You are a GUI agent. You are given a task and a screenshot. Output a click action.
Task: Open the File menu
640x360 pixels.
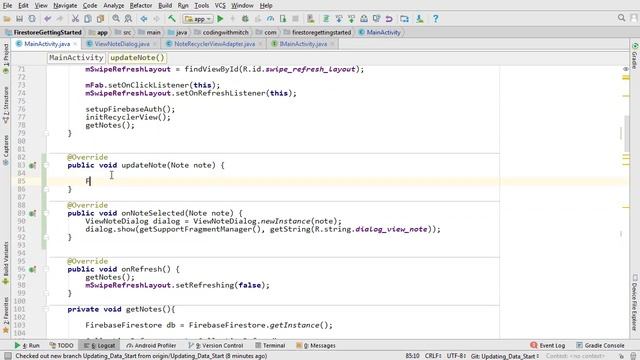point(7,6)
